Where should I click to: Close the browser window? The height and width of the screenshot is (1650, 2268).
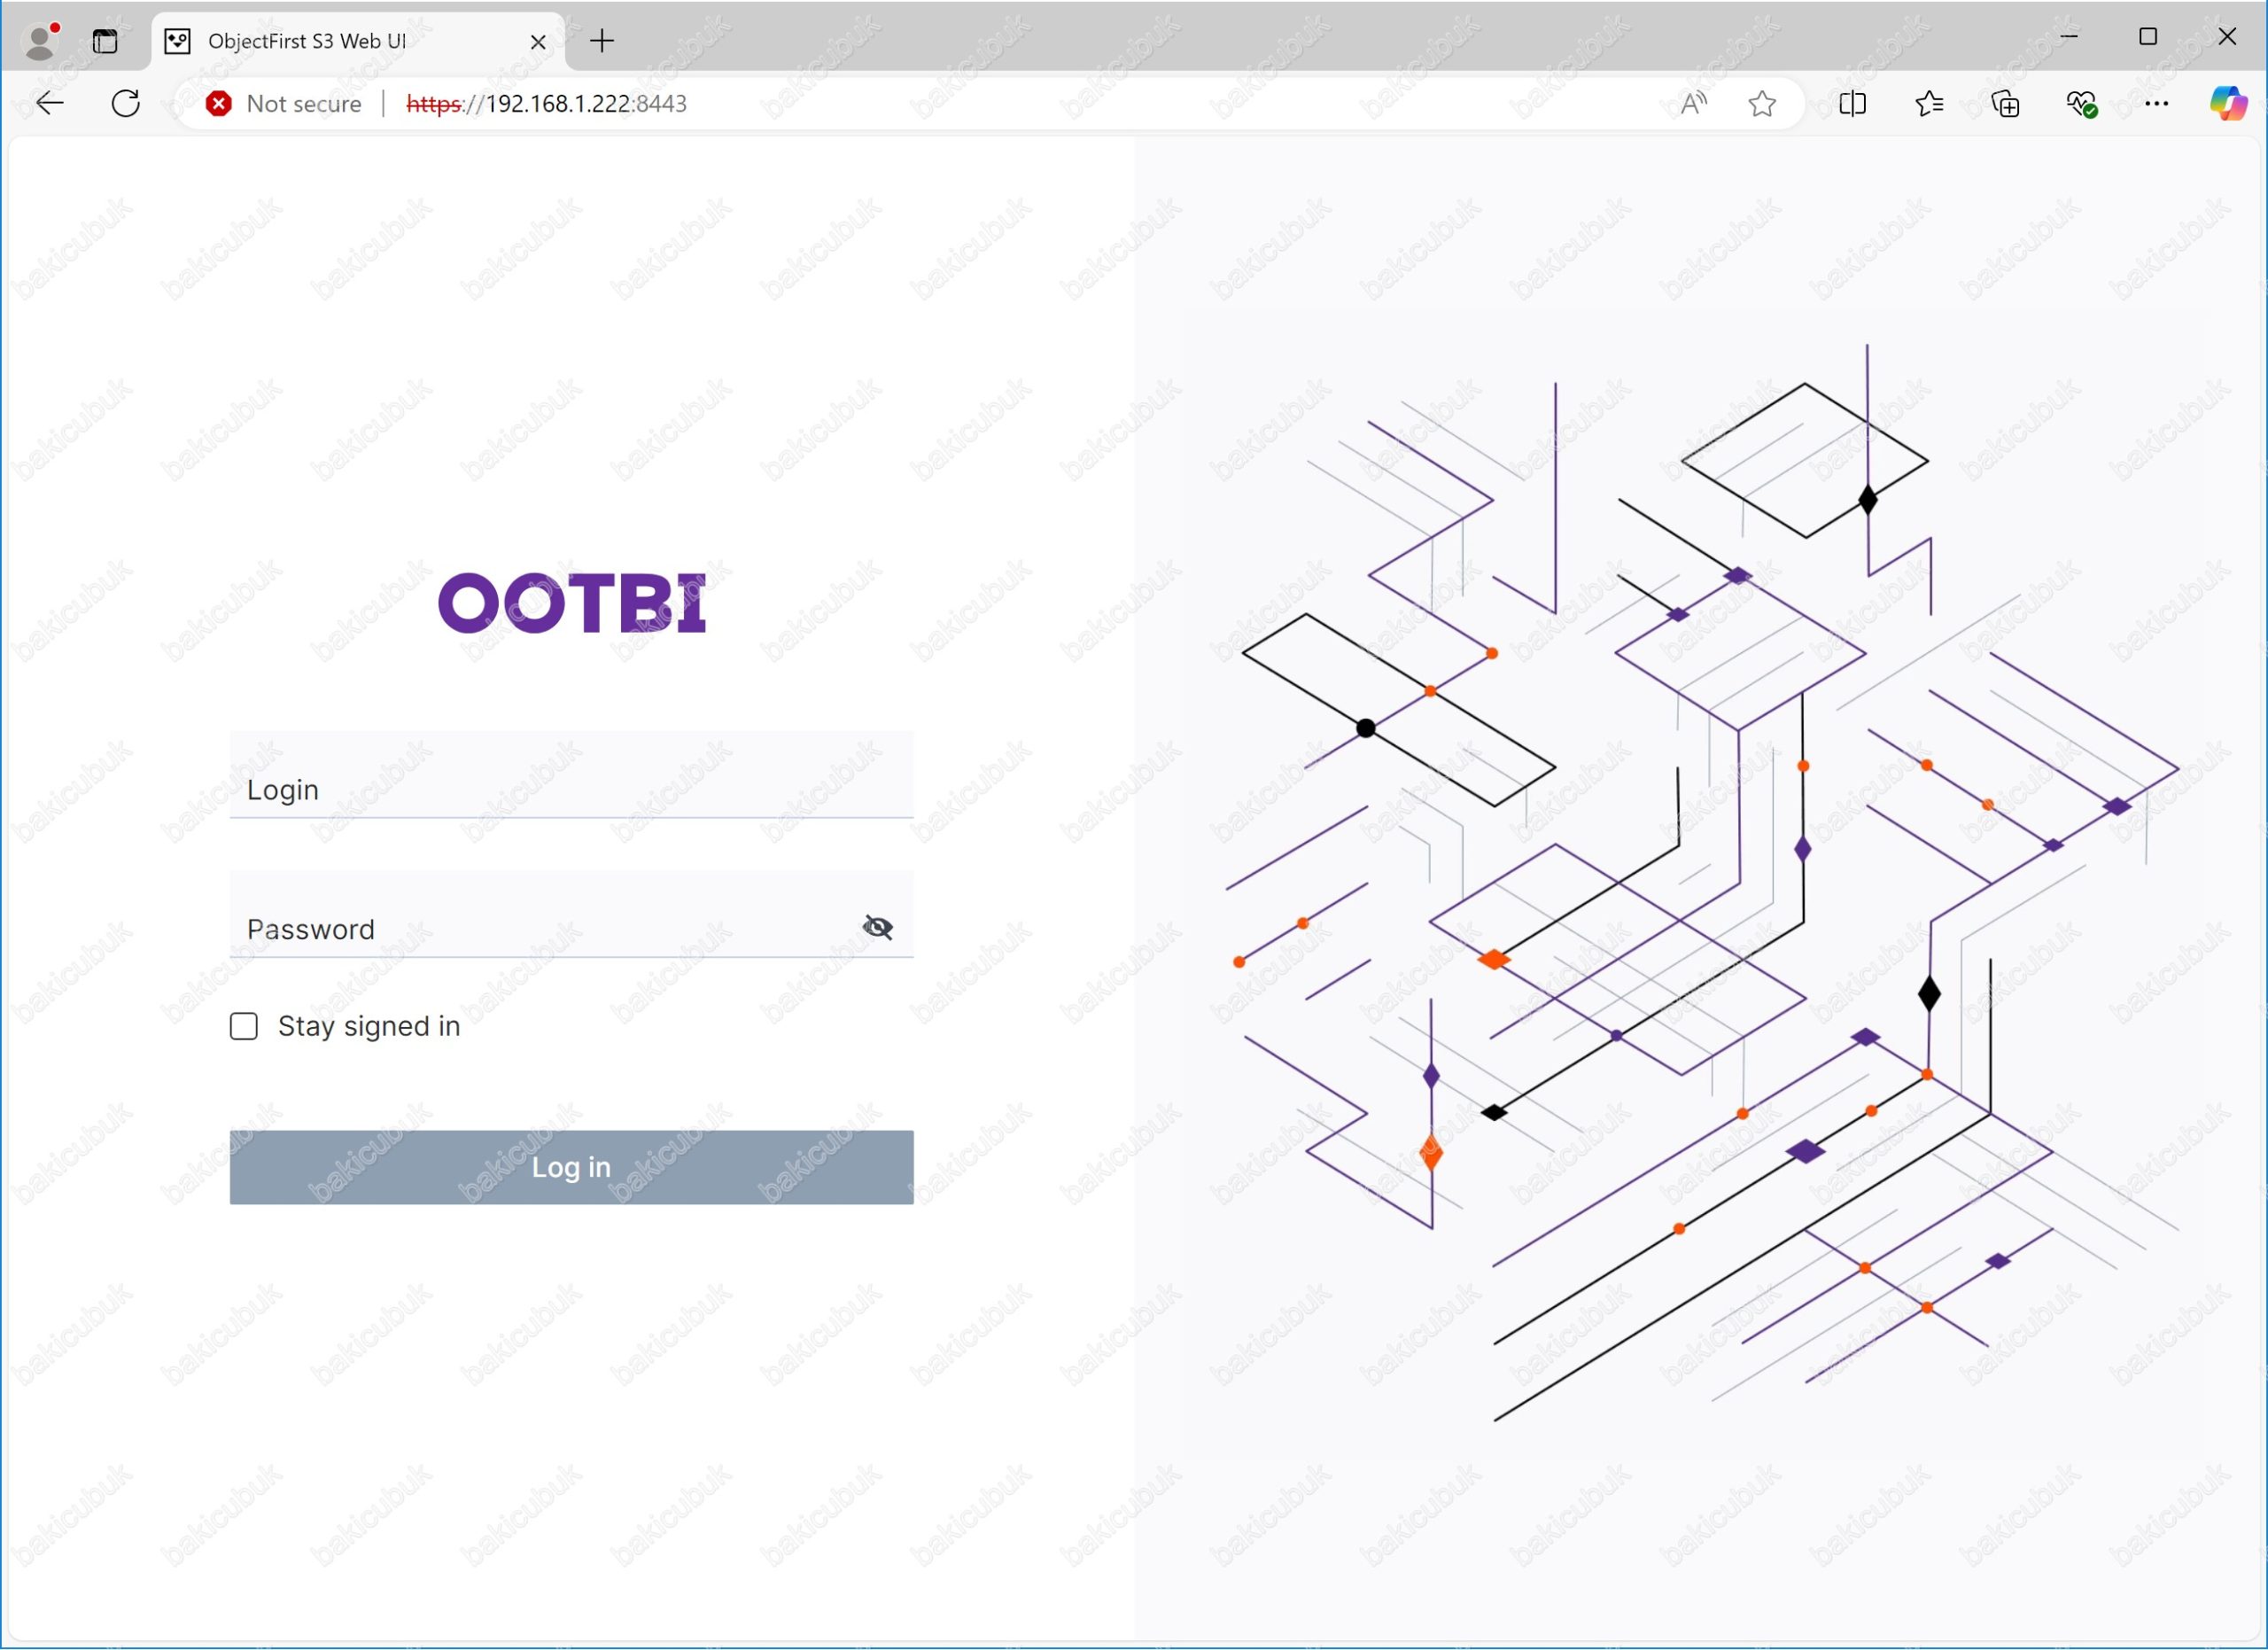point(2227,37)
